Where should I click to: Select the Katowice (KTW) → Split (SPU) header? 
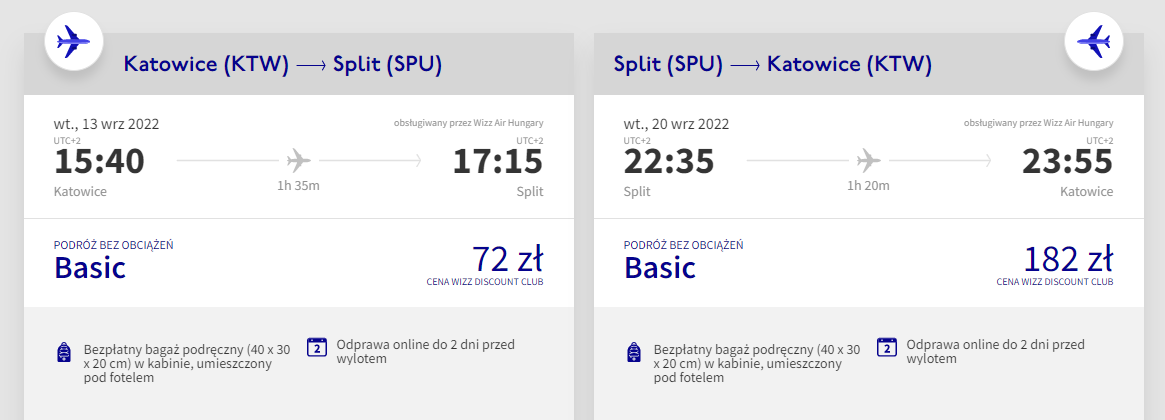click(x=283, y=65)
